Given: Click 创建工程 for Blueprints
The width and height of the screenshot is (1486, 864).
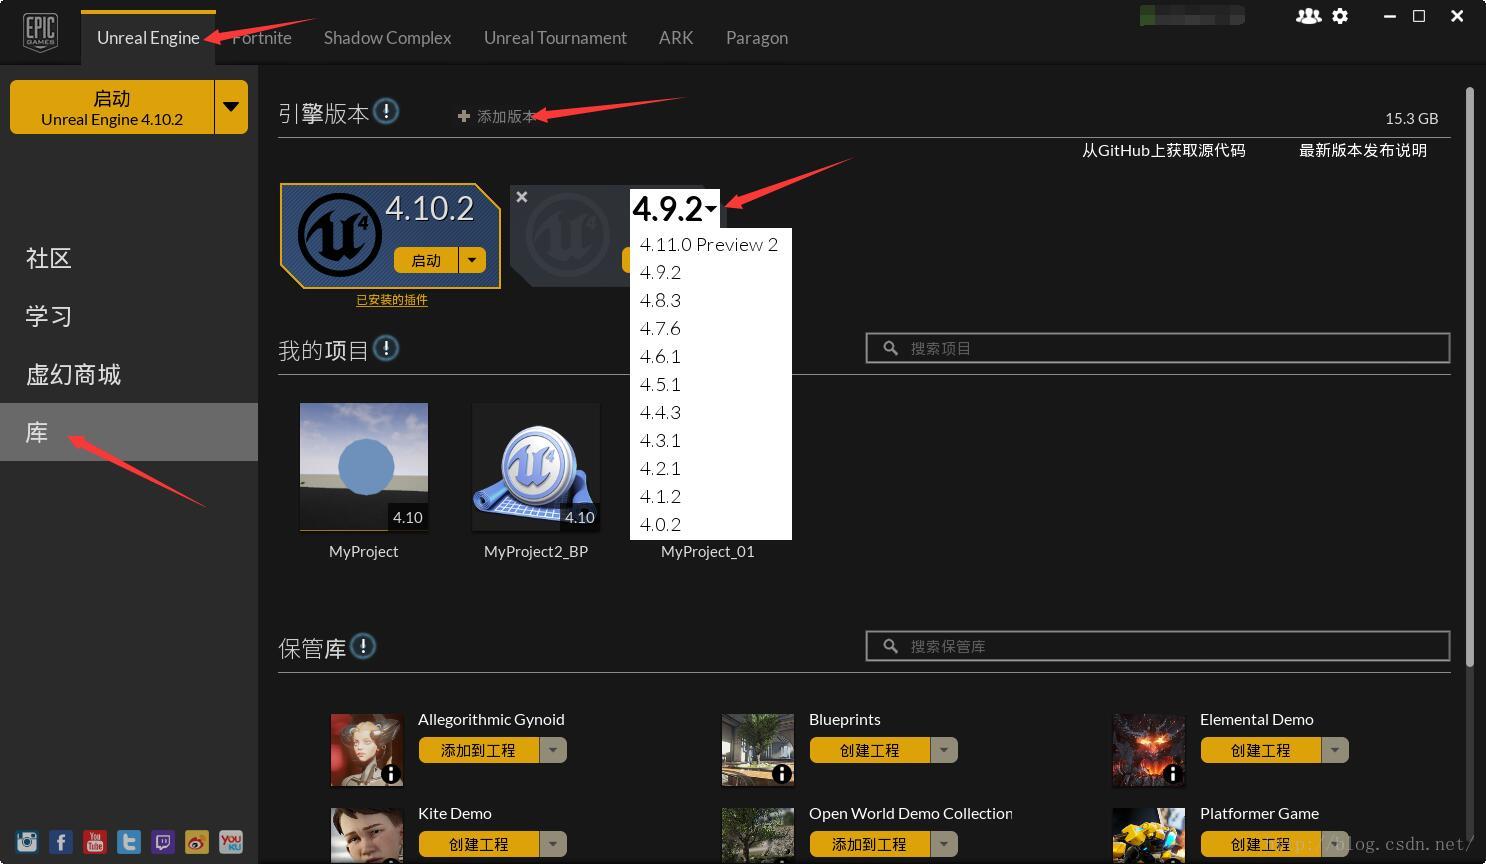Looking at the screenshot, I should tap(869, 750).
